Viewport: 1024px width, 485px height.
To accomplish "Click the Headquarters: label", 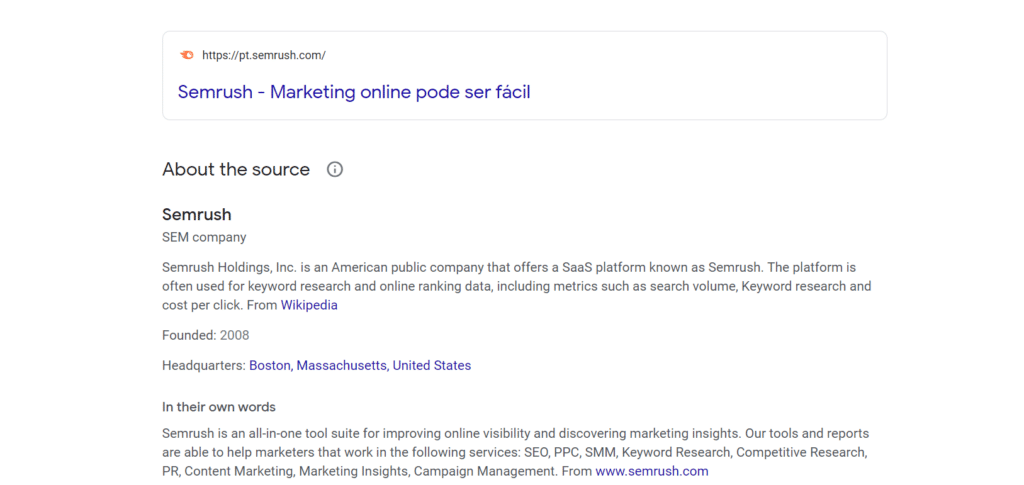I will 204,366.
